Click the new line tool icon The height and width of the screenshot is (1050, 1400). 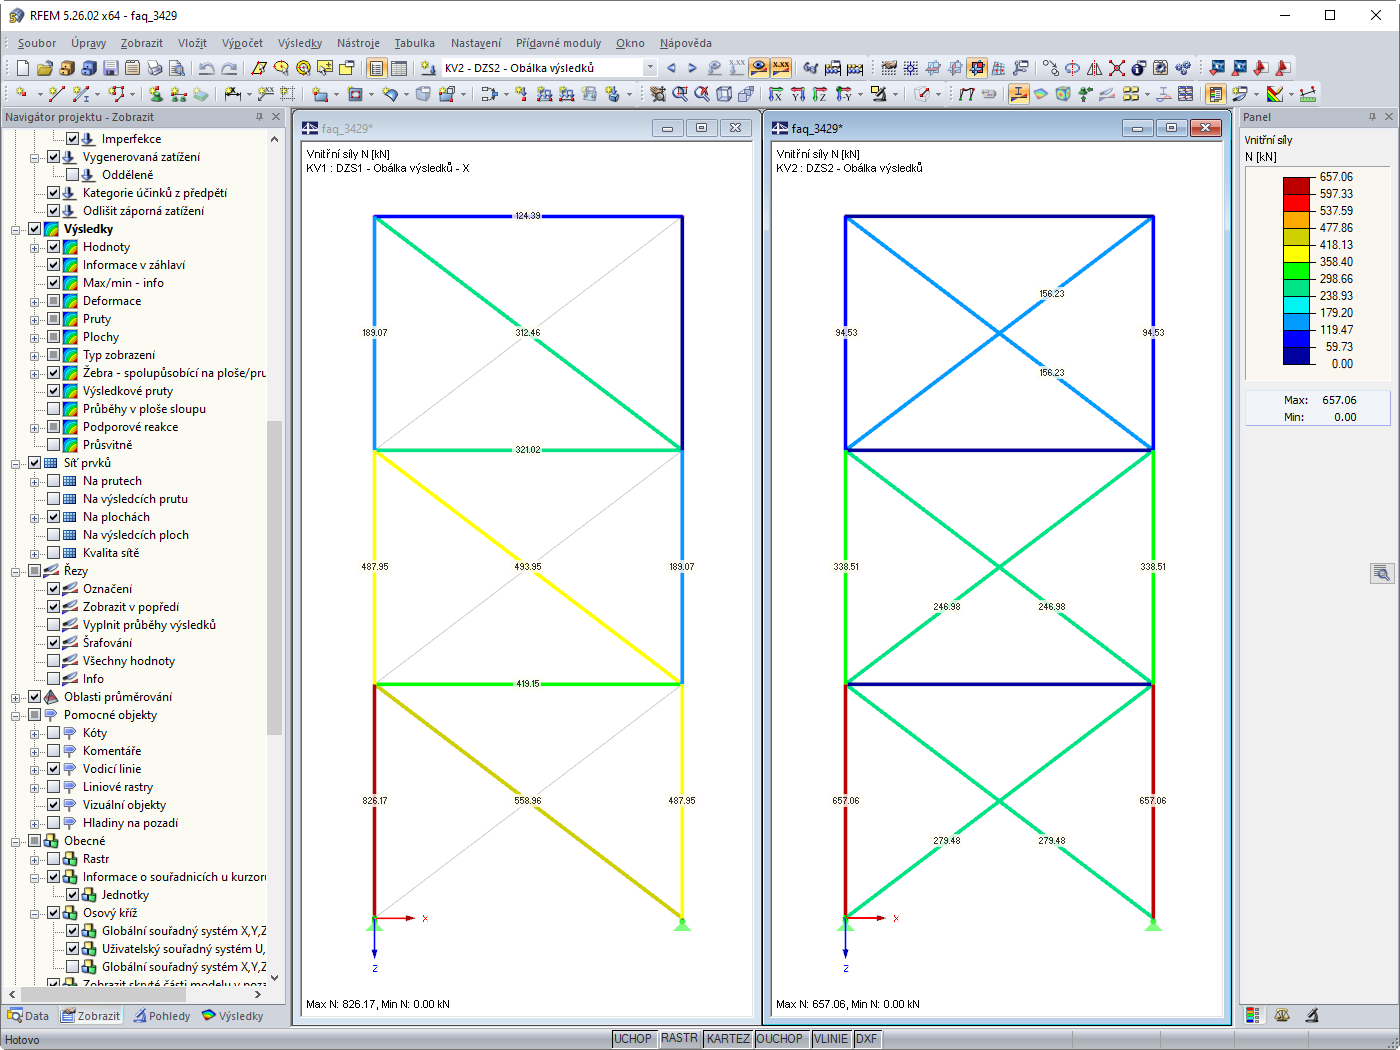click(56, 94)
